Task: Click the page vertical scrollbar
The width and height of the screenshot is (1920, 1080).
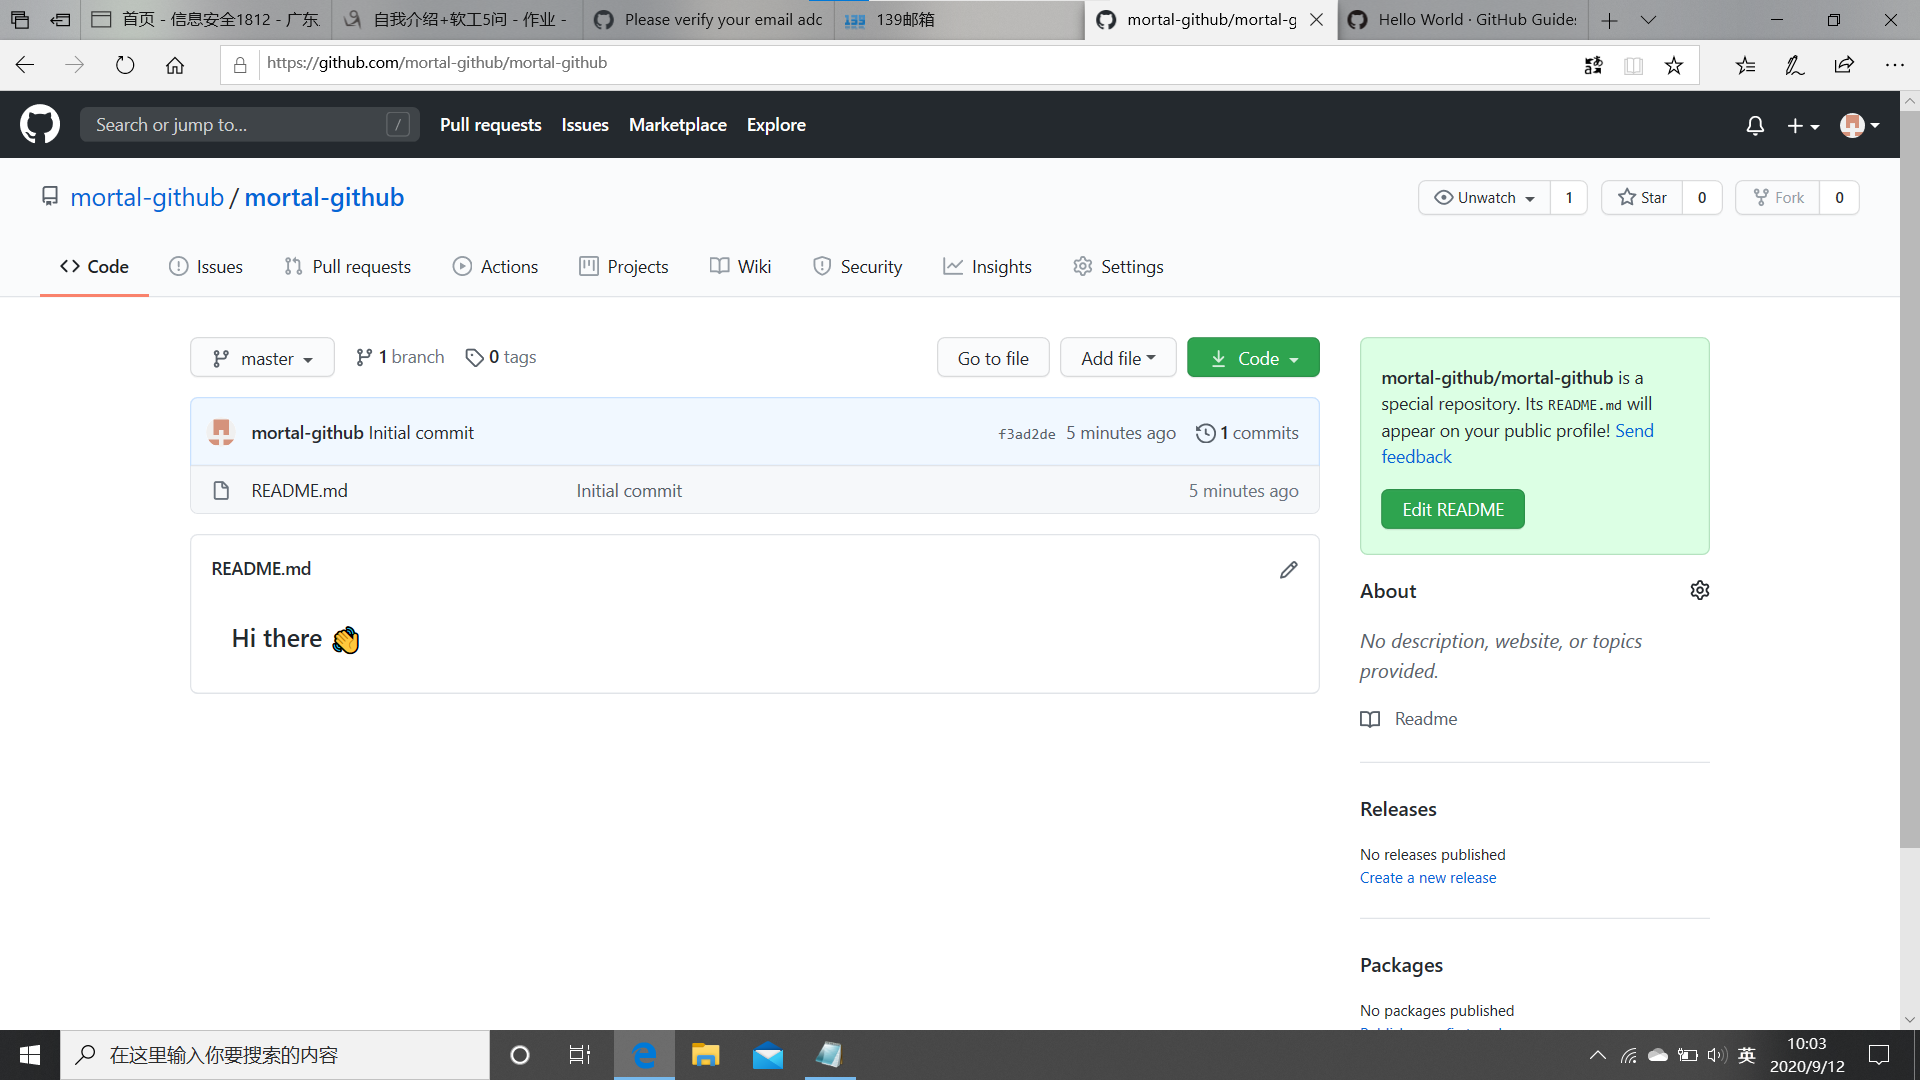Action: pos(1910,480)
